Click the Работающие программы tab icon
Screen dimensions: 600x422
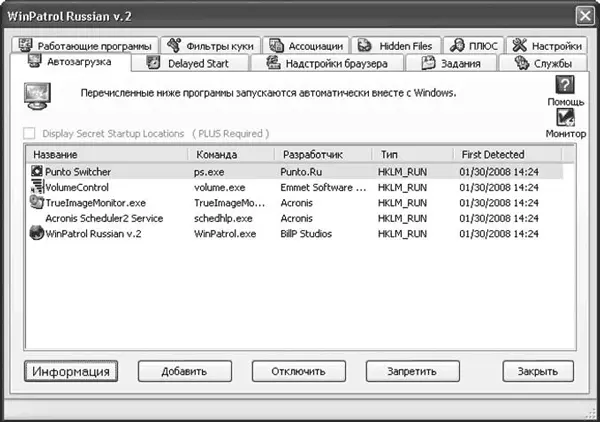pos(26,45)
